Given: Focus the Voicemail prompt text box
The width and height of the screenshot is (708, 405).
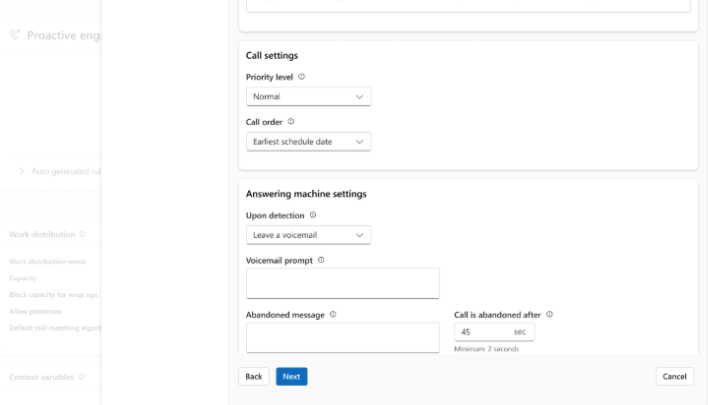Looking at the screenshot, I should coord(342,283).
